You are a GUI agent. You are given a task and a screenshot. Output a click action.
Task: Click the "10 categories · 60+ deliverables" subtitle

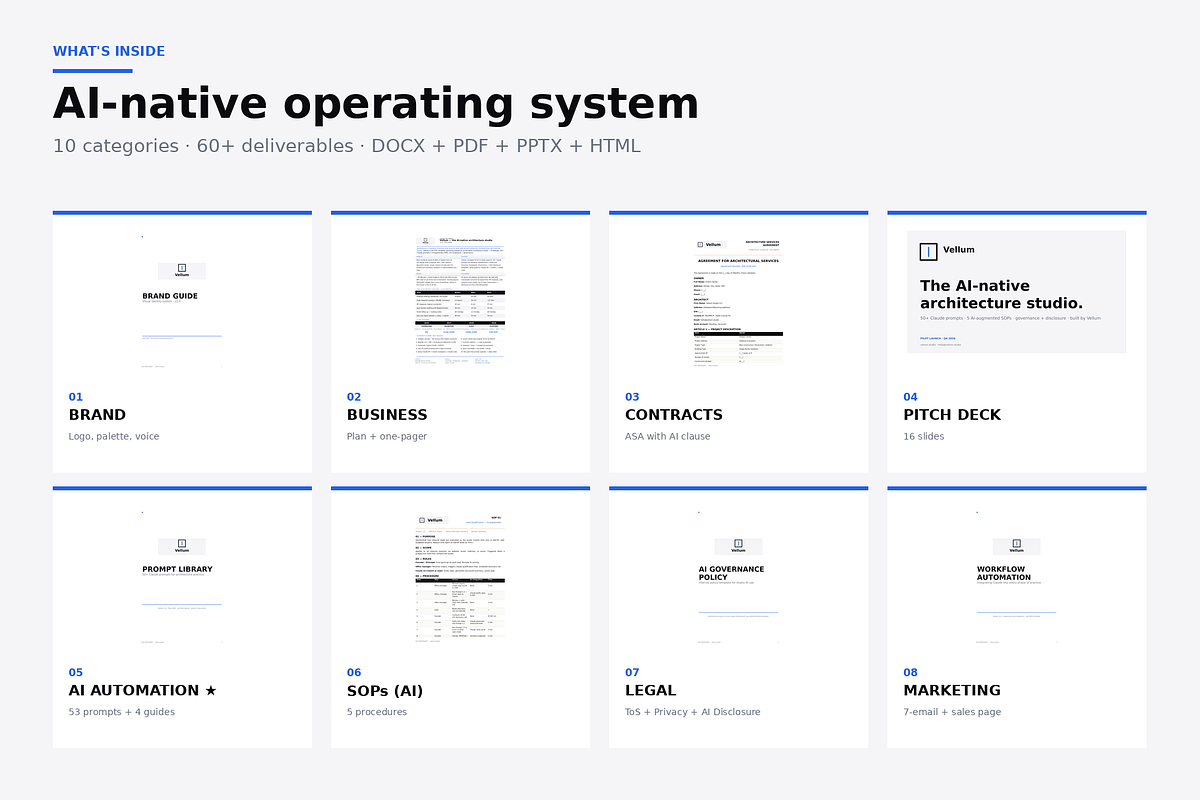pyautogui.click(x=347, y=146)
